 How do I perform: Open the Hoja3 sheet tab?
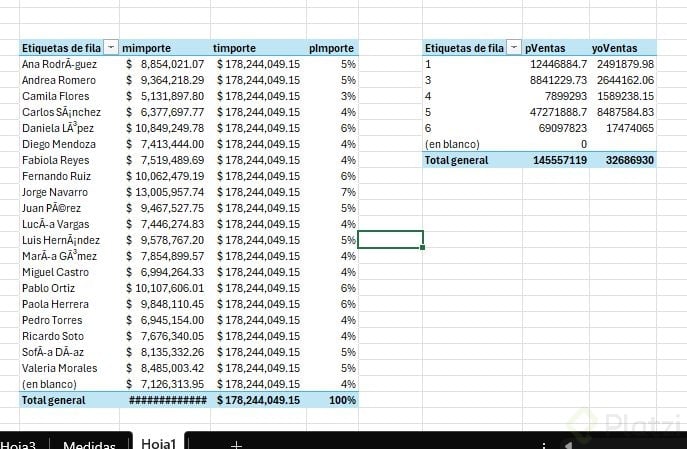coord(18,445)
